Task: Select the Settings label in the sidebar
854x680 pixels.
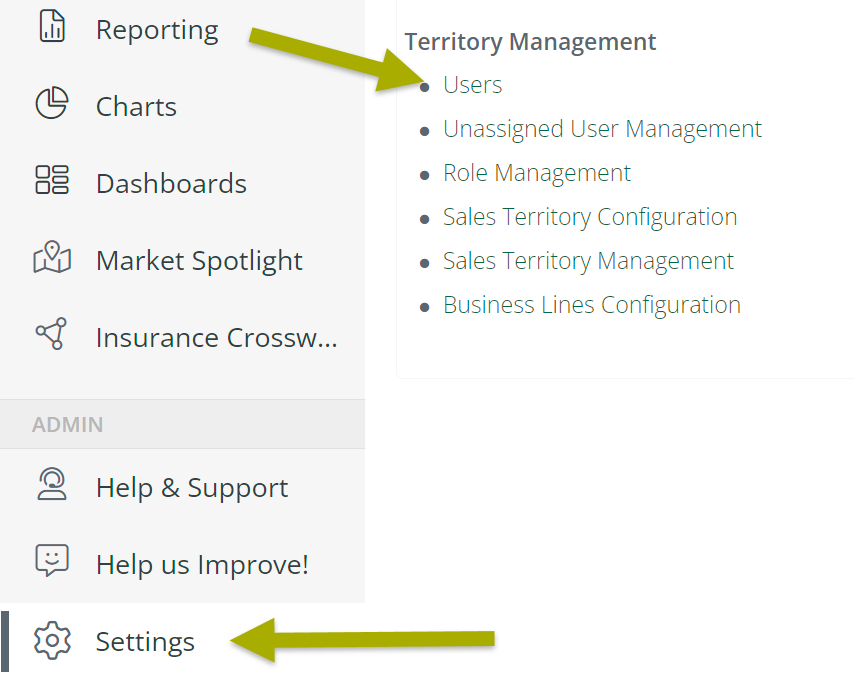Action: pyautogui.click(x=145, y=641)
